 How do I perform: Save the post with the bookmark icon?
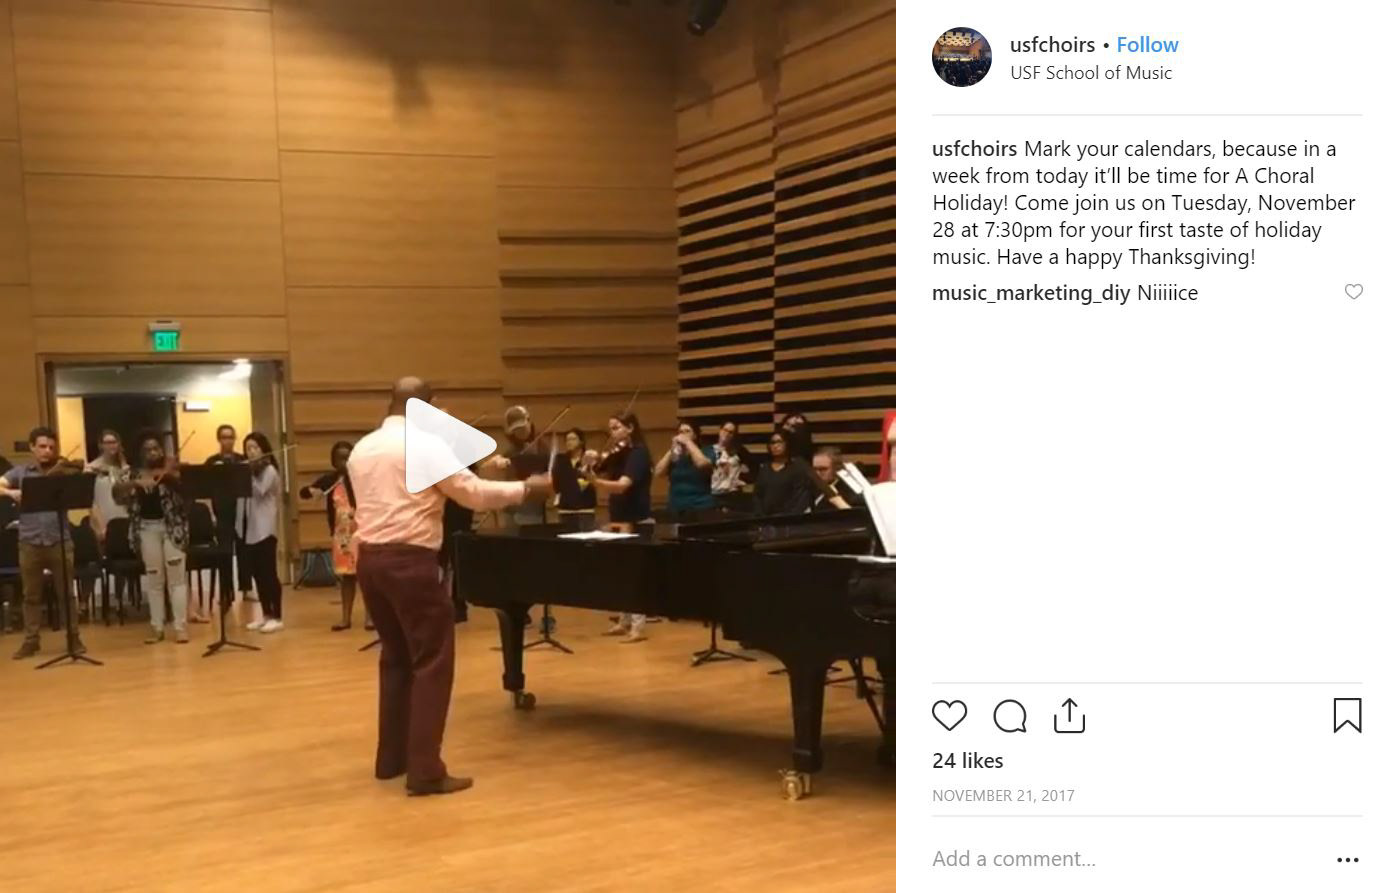[x=1347, y=716]
